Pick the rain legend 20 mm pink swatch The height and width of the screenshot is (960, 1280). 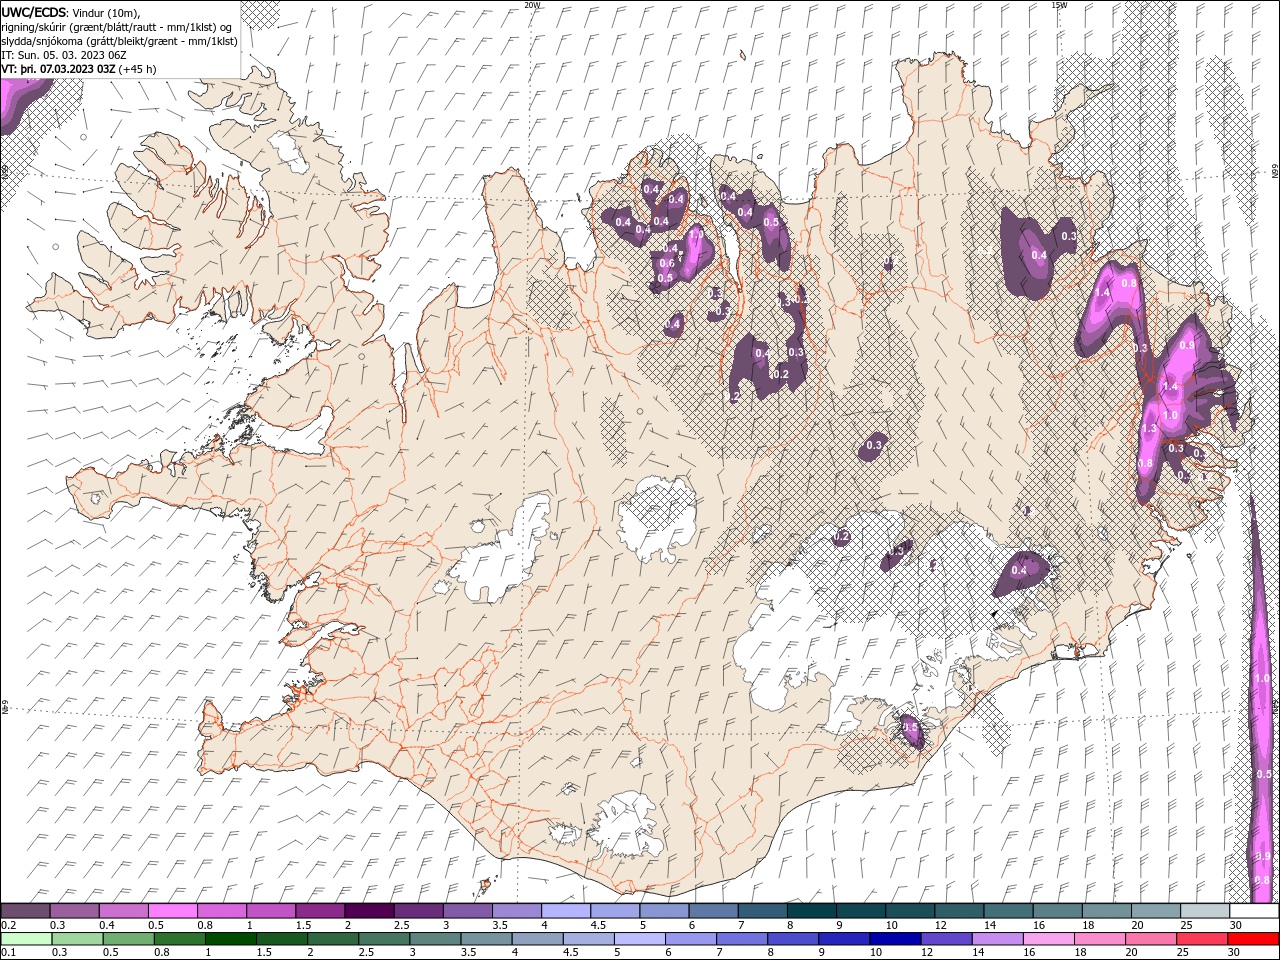pyautogui.click(x=1150, y=938)
